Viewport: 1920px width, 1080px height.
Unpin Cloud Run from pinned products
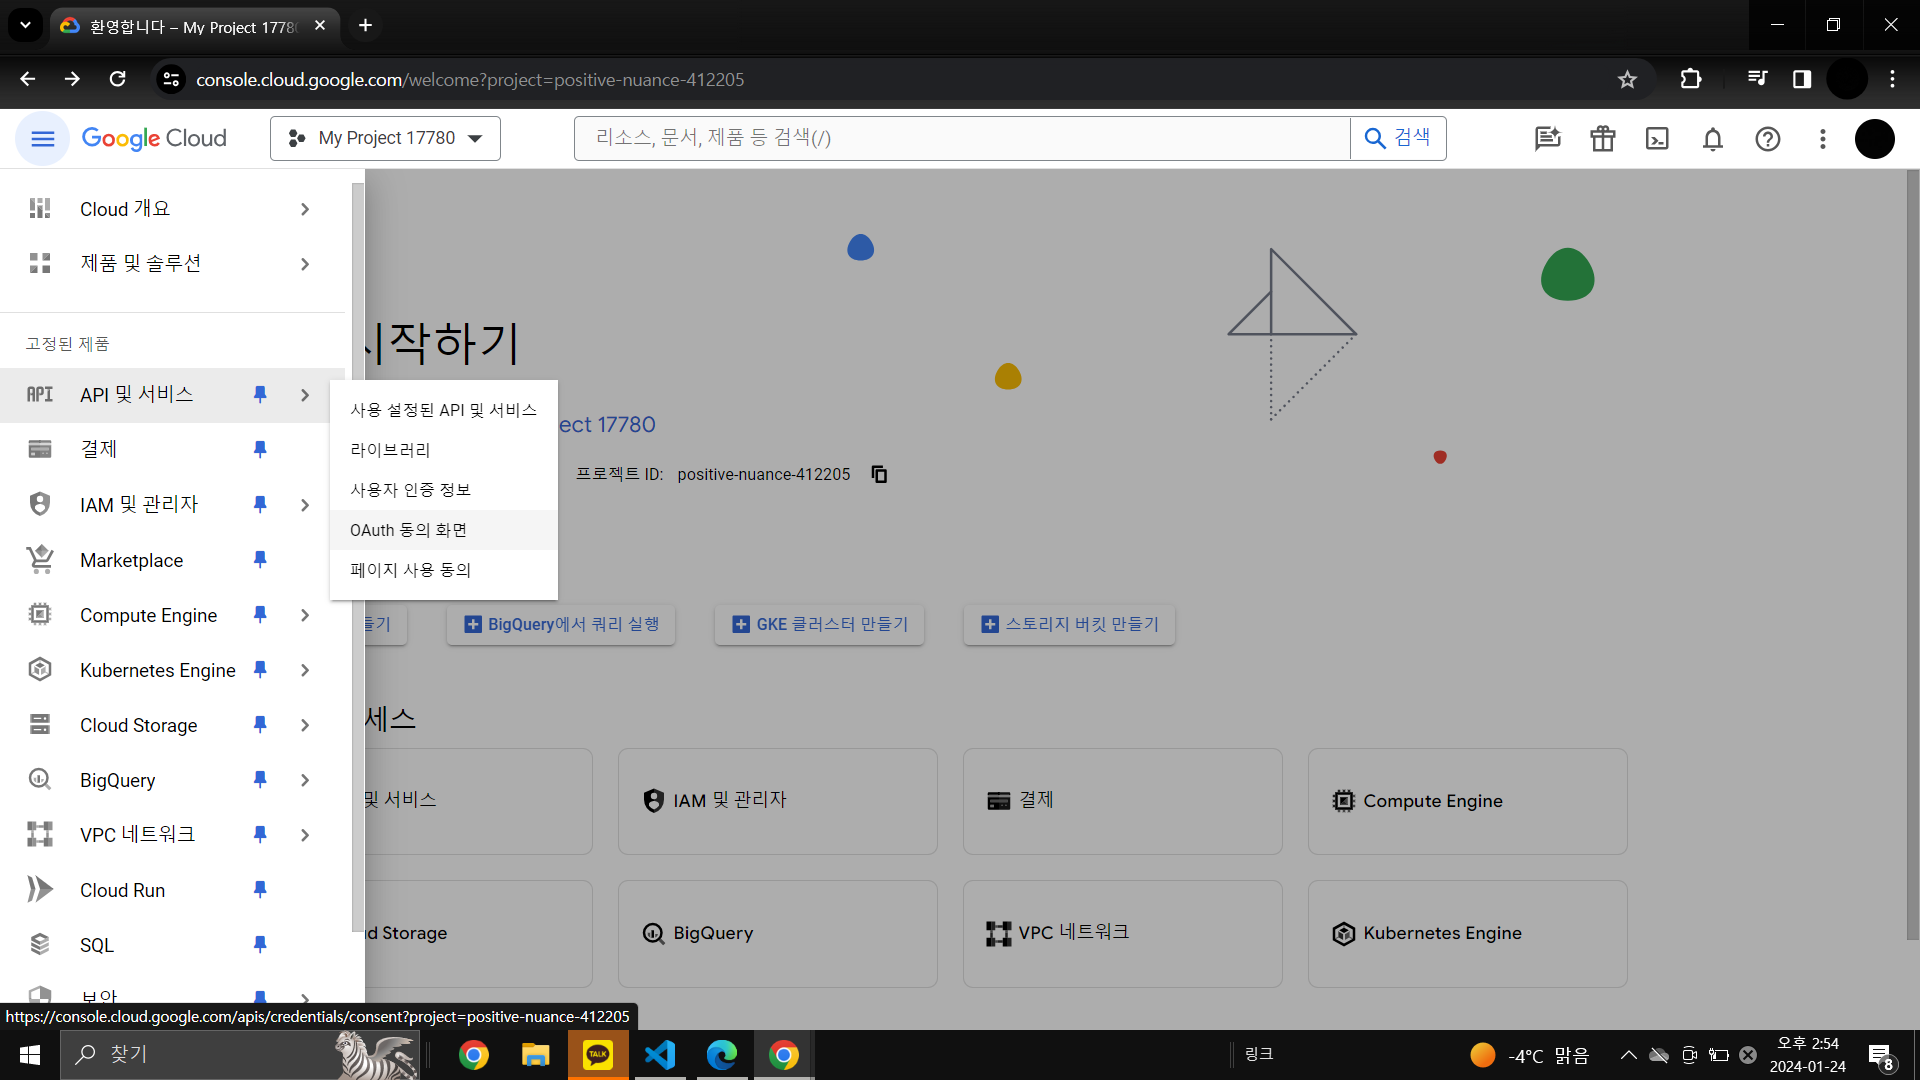[260, 890]
